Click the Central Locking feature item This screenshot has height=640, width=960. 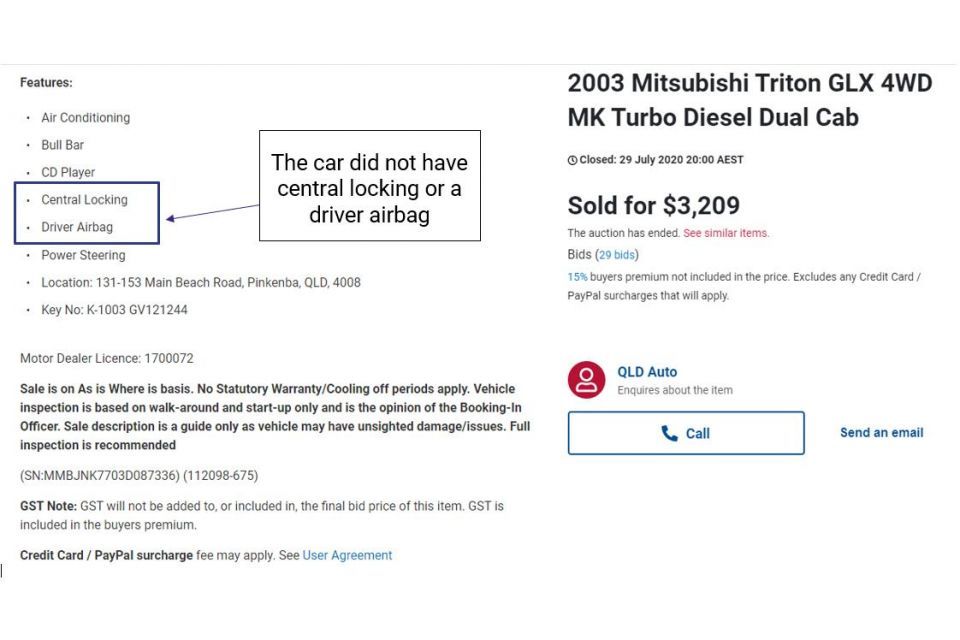coord(84,200)
